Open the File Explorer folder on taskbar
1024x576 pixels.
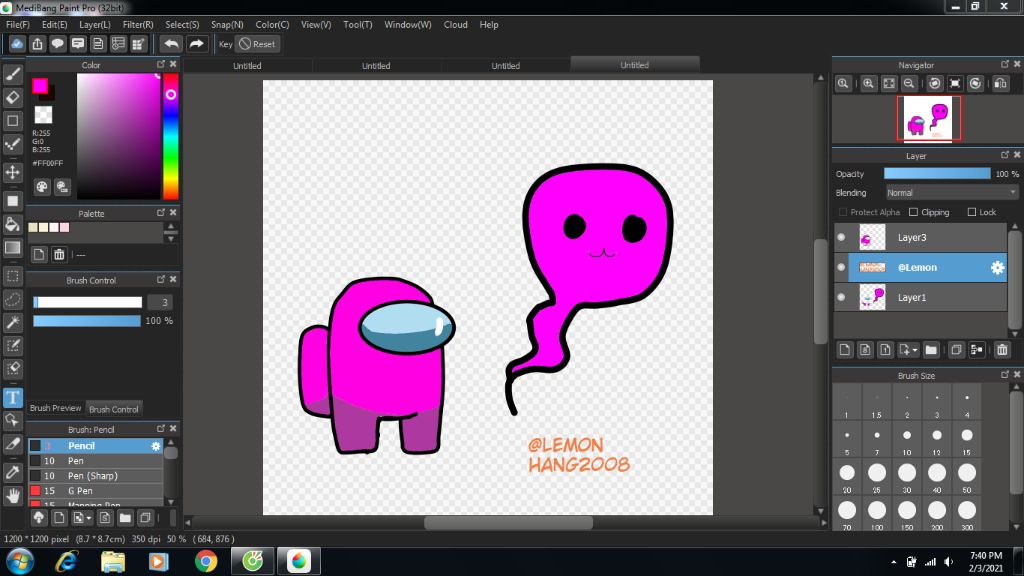click(112, 561)
